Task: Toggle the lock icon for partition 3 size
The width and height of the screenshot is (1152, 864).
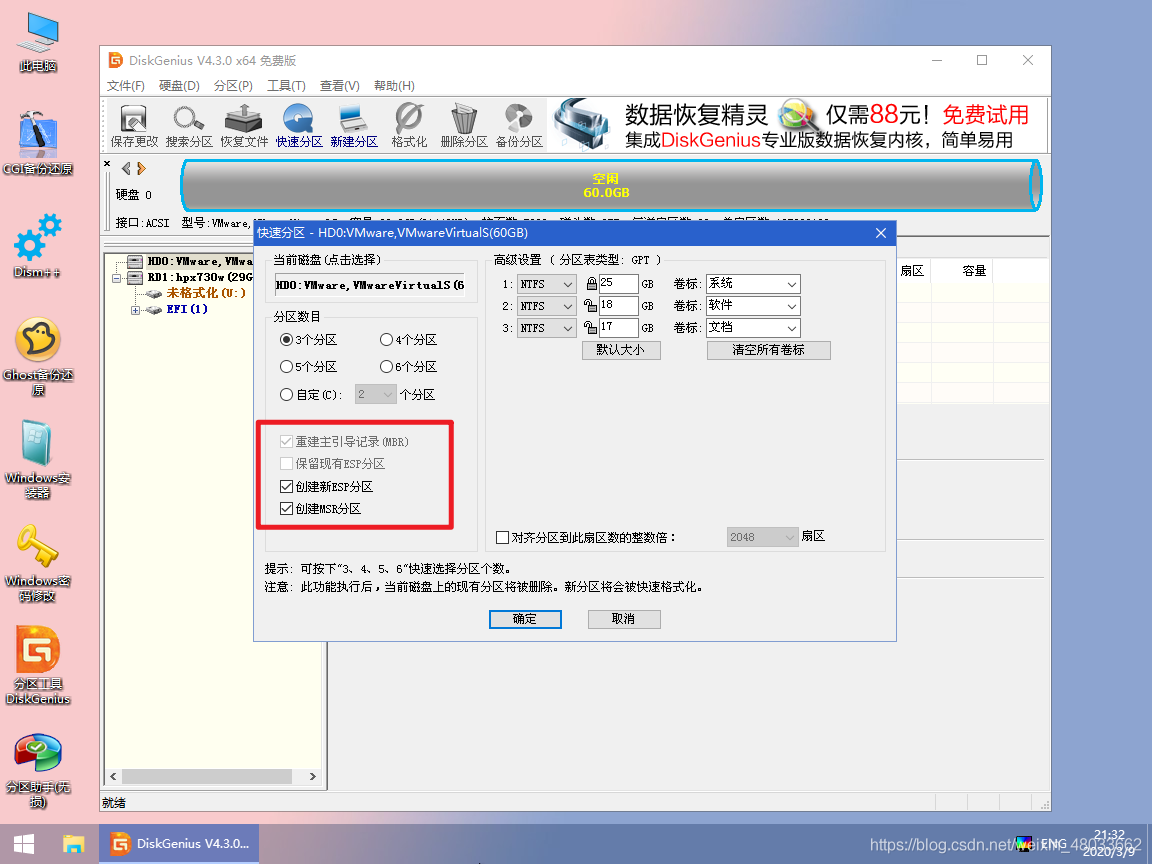Action: 590,328
